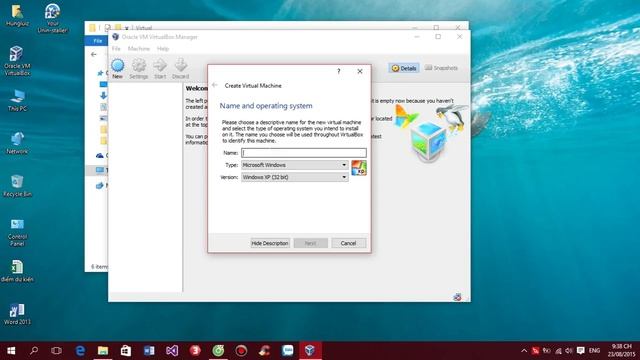Open Task View from the taskbar
The width and height of the screenshot is (640, 360).
[x=57, y=351]
